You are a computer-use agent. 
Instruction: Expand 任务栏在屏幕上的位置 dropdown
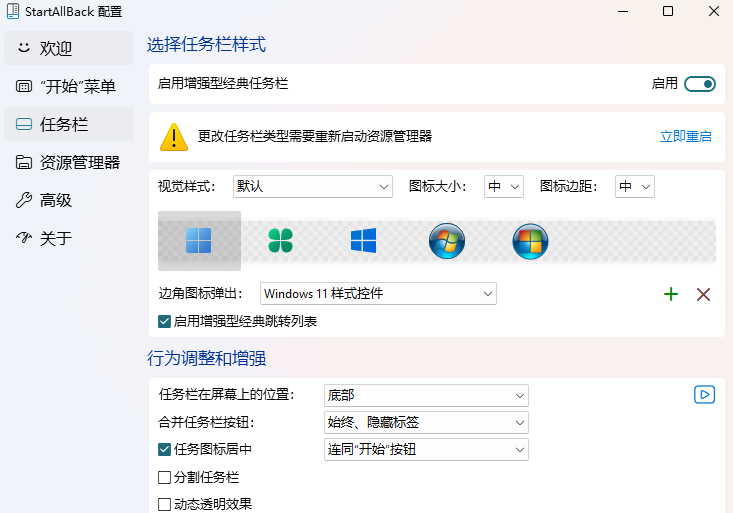tap(426, 396)
